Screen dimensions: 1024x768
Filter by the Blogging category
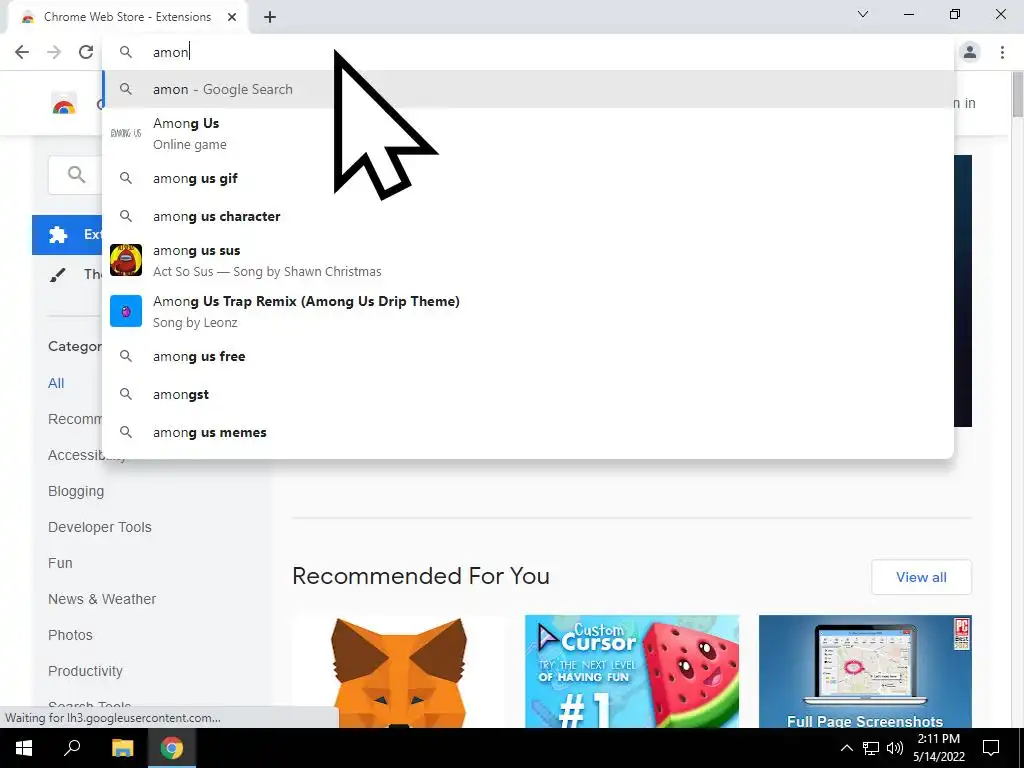coord(76,491)
